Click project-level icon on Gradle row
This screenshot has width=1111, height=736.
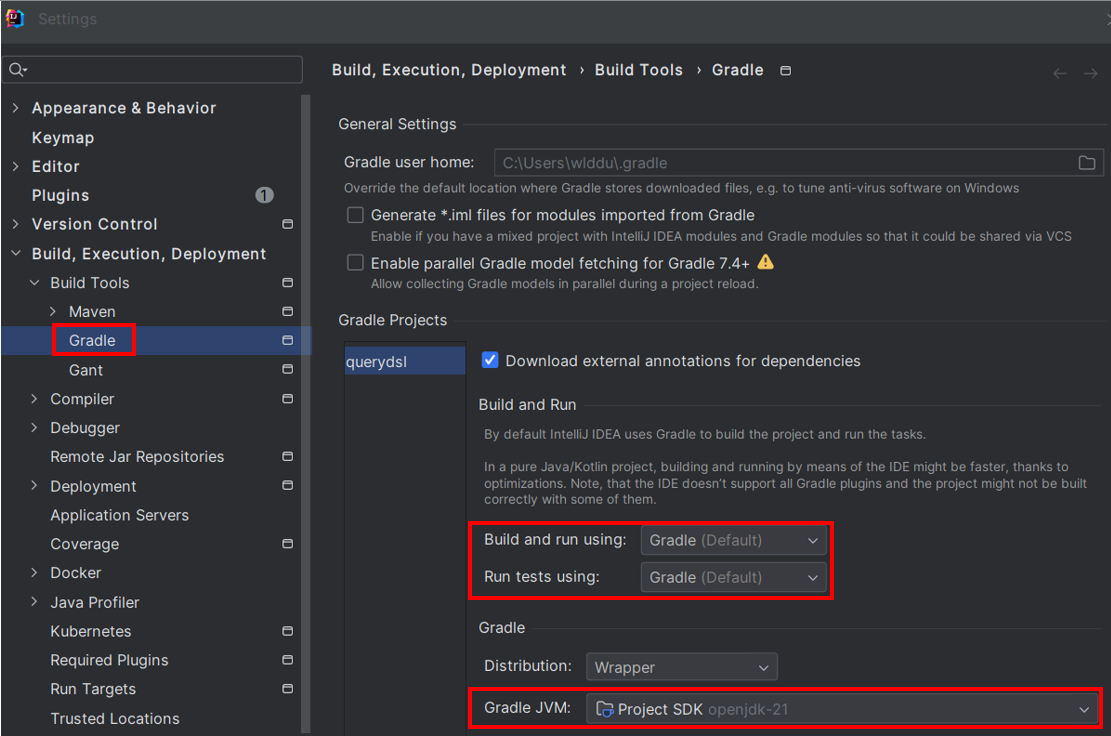pyautogui.click(x=288, y=341)
